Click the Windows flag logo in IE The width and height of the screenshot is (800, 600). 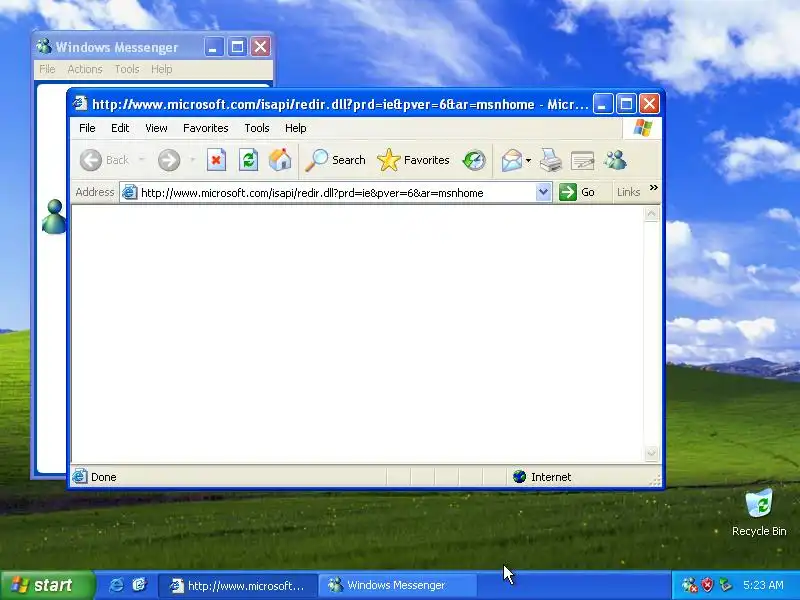click(x=642, y=128)
